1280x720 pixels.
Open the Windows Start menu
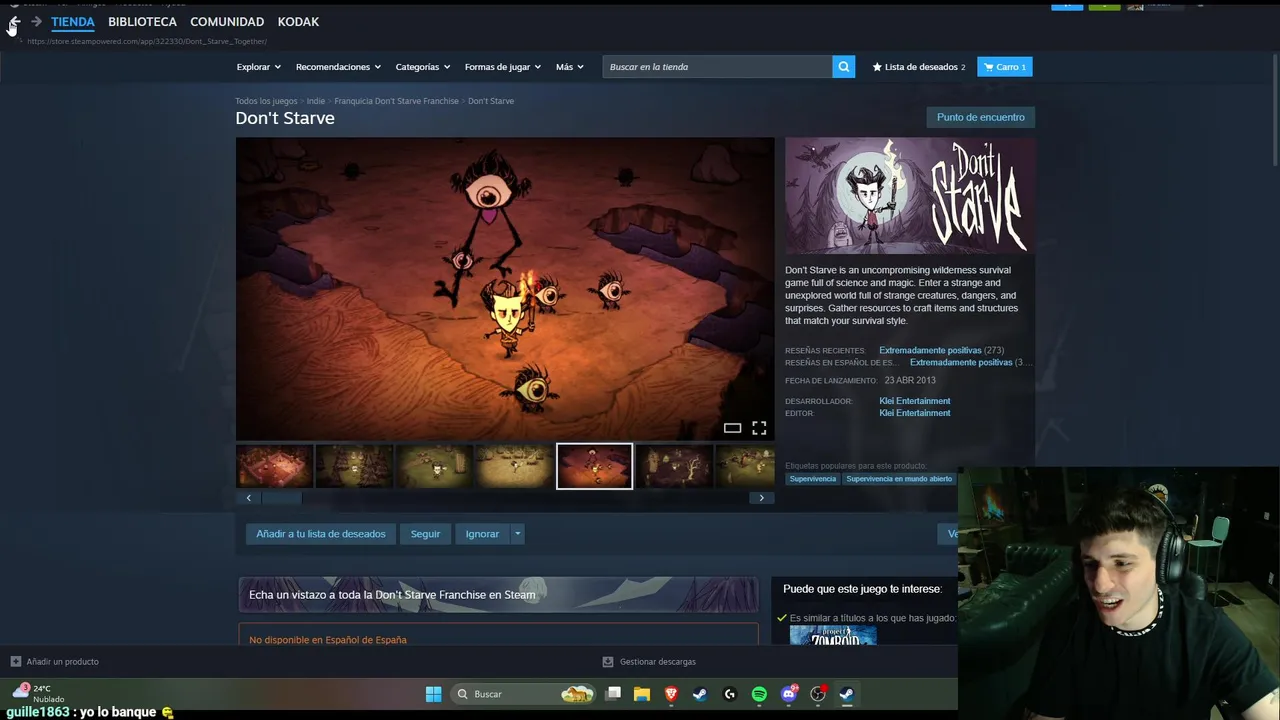click(x=433, y=694)
